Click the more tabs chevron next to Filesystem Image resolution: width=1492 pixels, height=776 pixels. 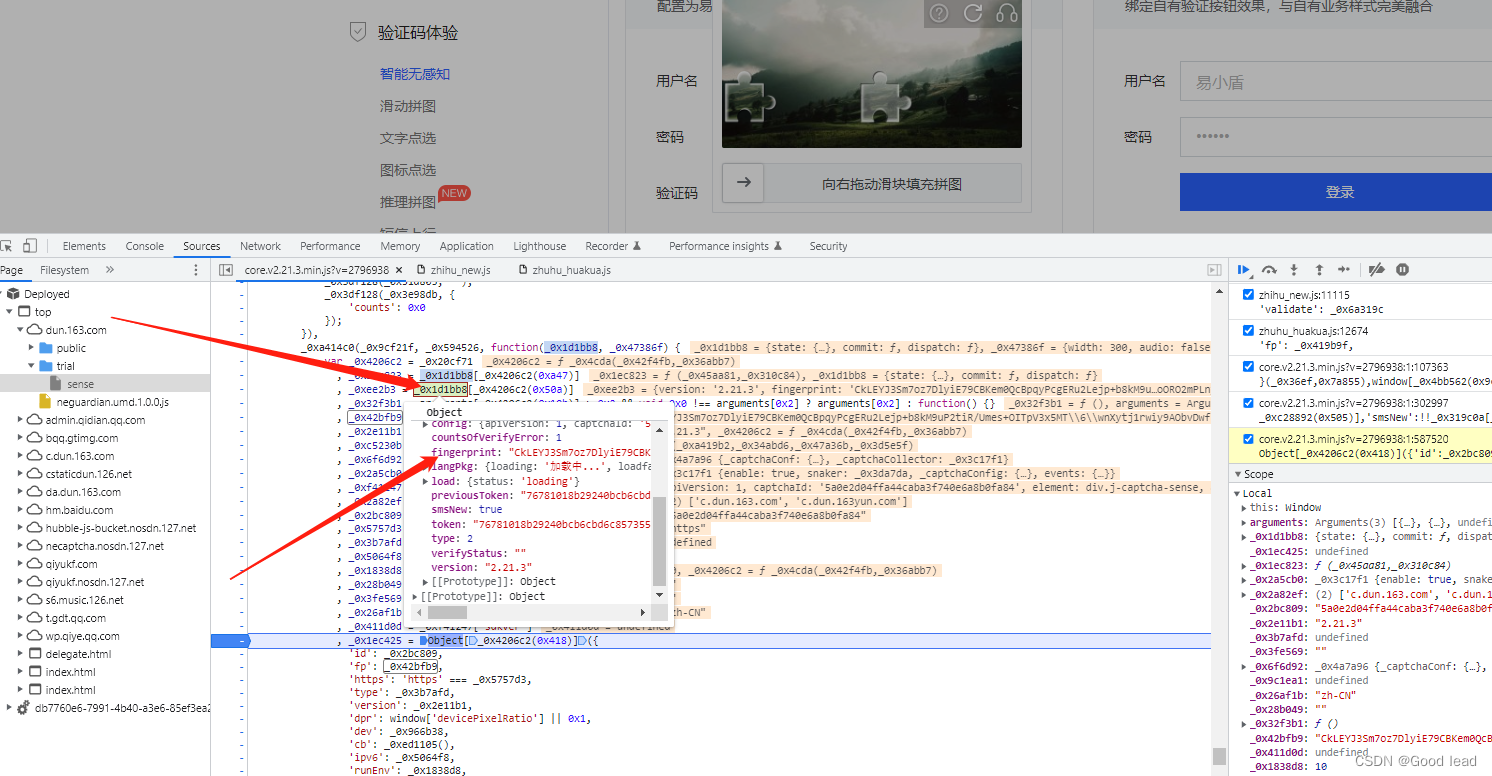pyautogui.click(x=109, y=270)
